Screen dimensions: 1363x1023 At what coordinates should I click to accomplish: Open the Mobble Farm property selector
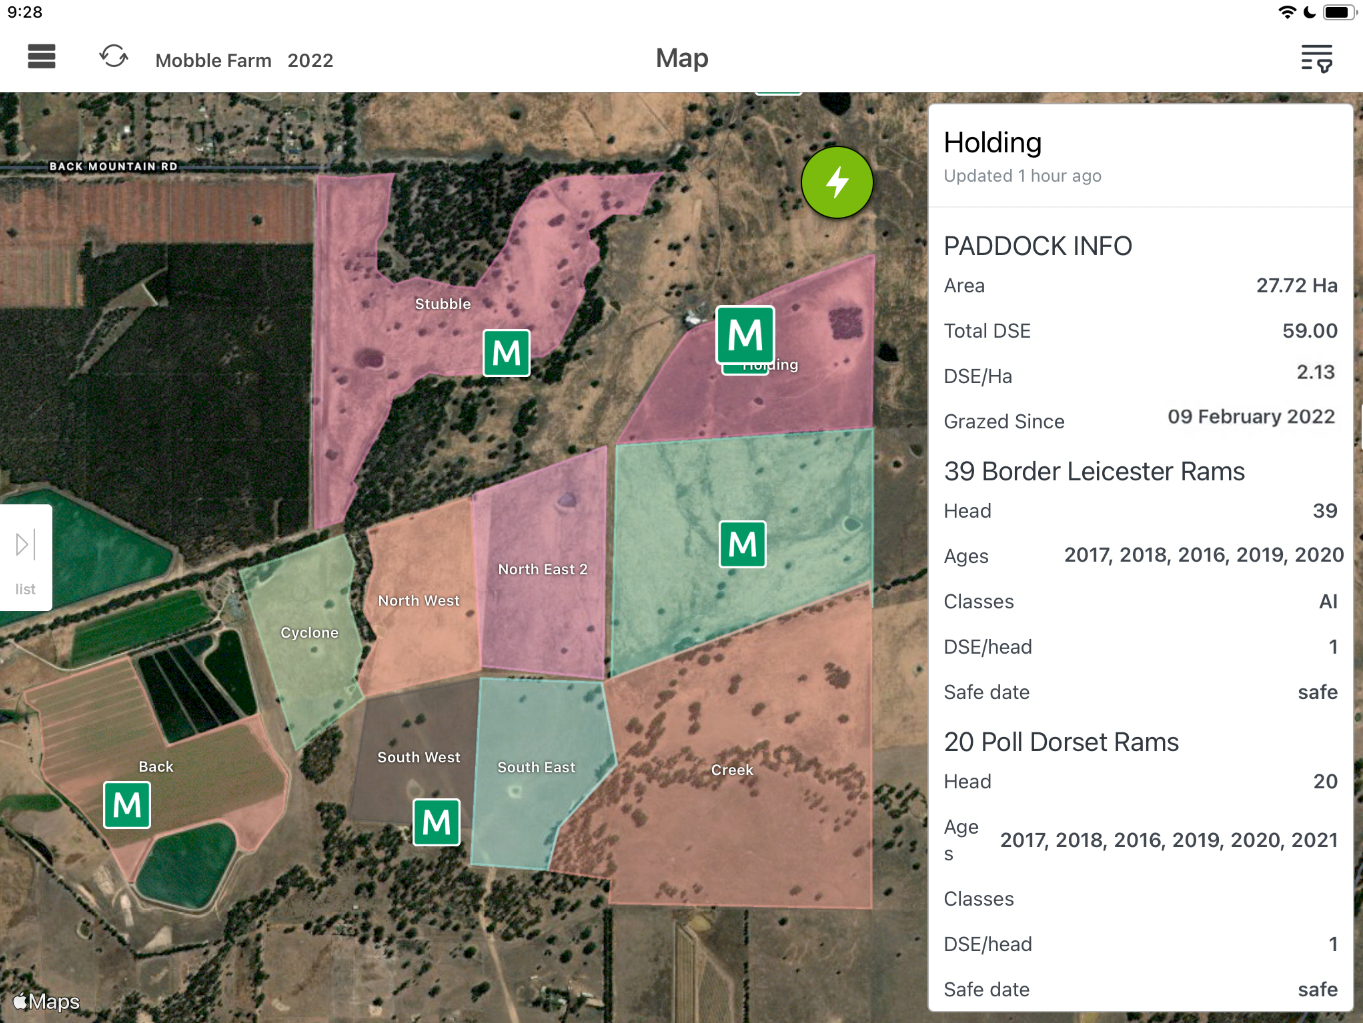point(213,61)
